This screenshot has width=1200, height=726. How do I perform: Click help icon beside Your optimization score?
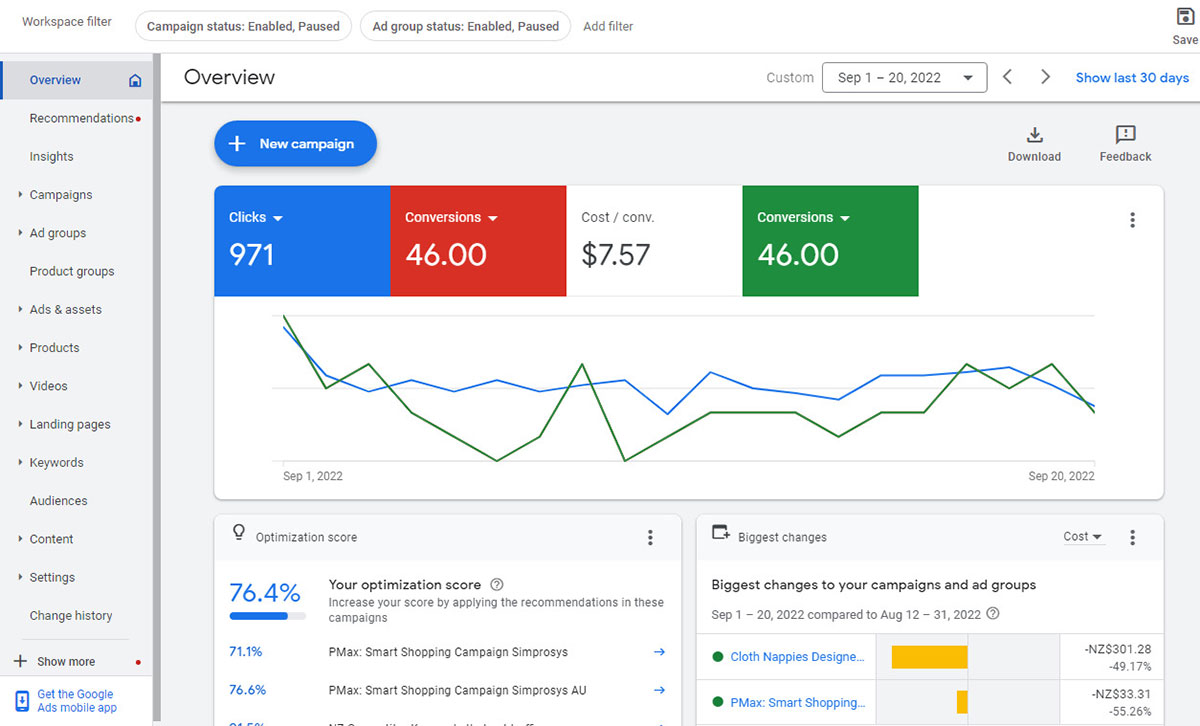(497, 585)
